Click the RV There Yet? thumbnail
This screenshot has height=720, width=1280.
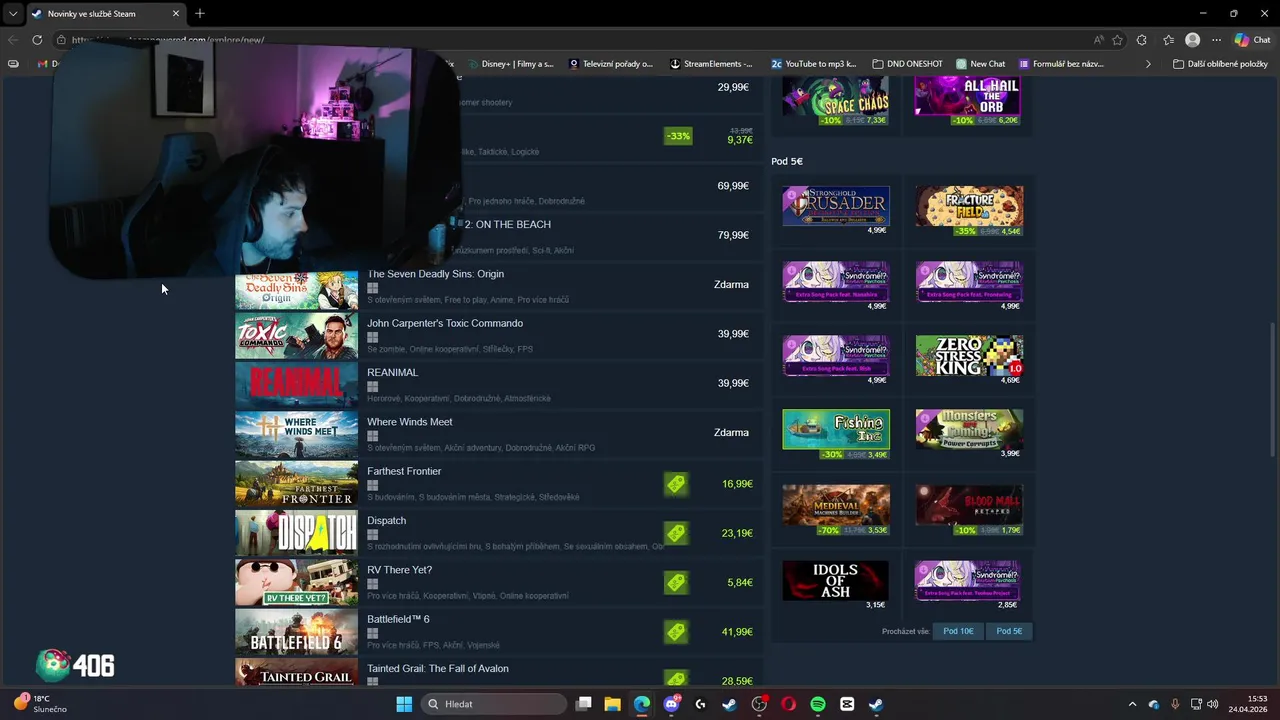click(296, 582)
